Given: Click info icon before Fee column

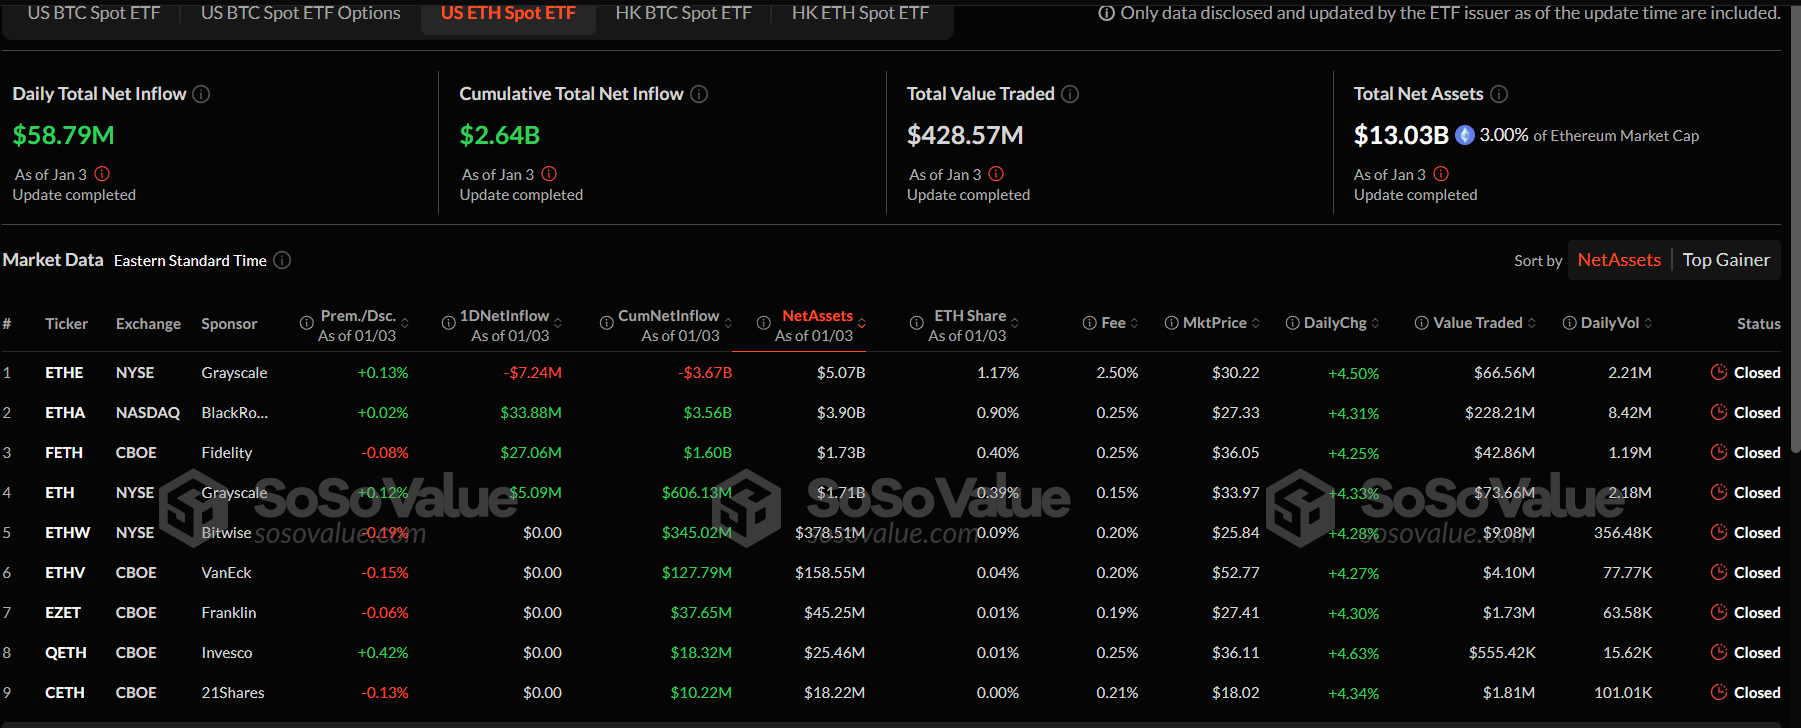Looking at the screenshot, I should (1090, 323).
